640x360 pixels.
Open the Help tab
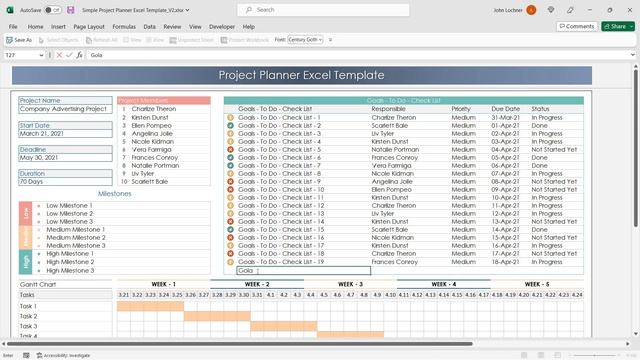[249, 27]
